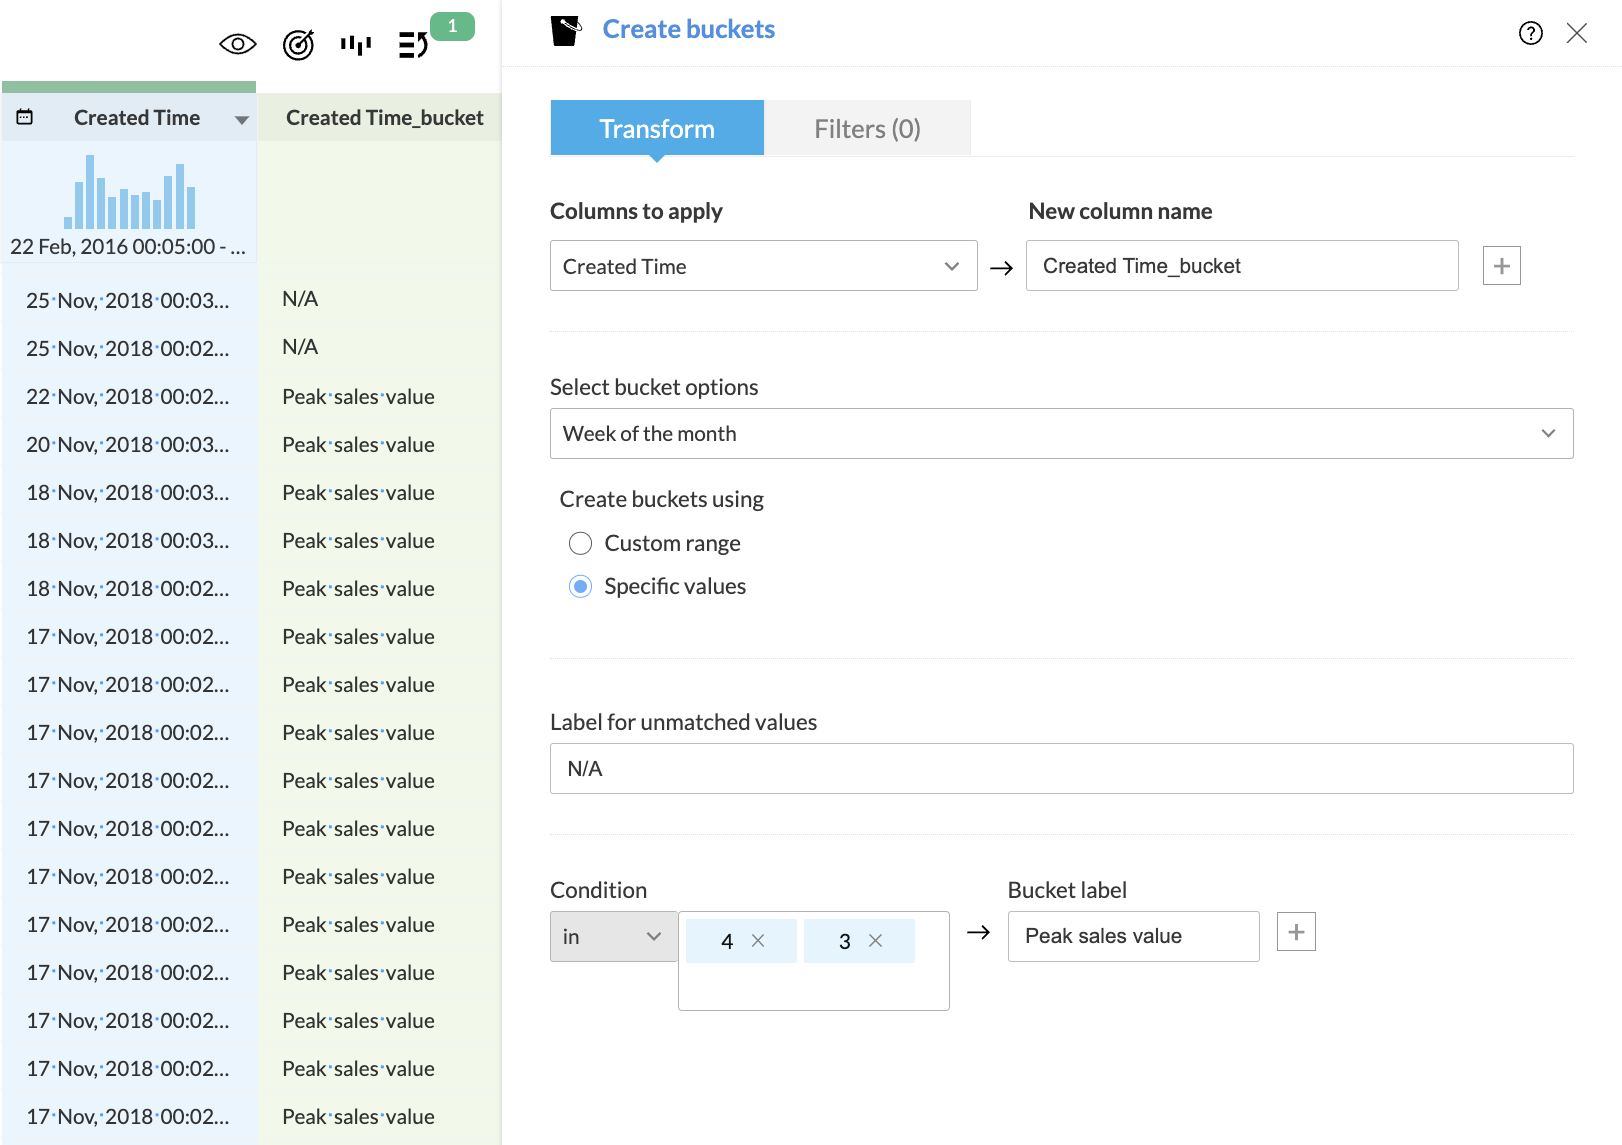
Task: Click the eye preview icon
Action: (x=238, y=44)
